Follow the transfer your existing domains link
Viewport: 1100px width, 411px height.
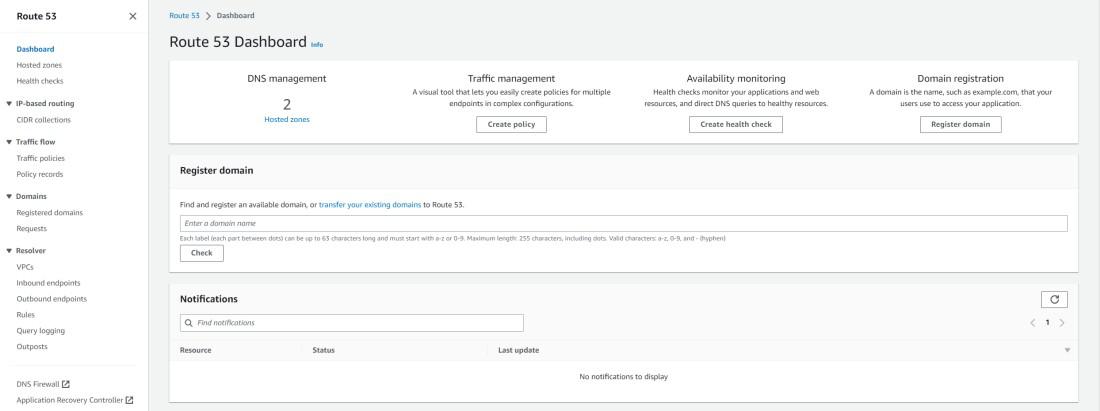coord(370,204)
